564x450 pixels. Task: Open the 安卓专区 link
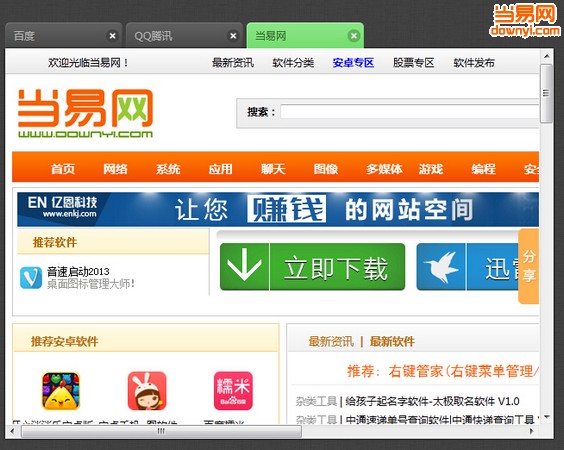click(x=353, y=63)
